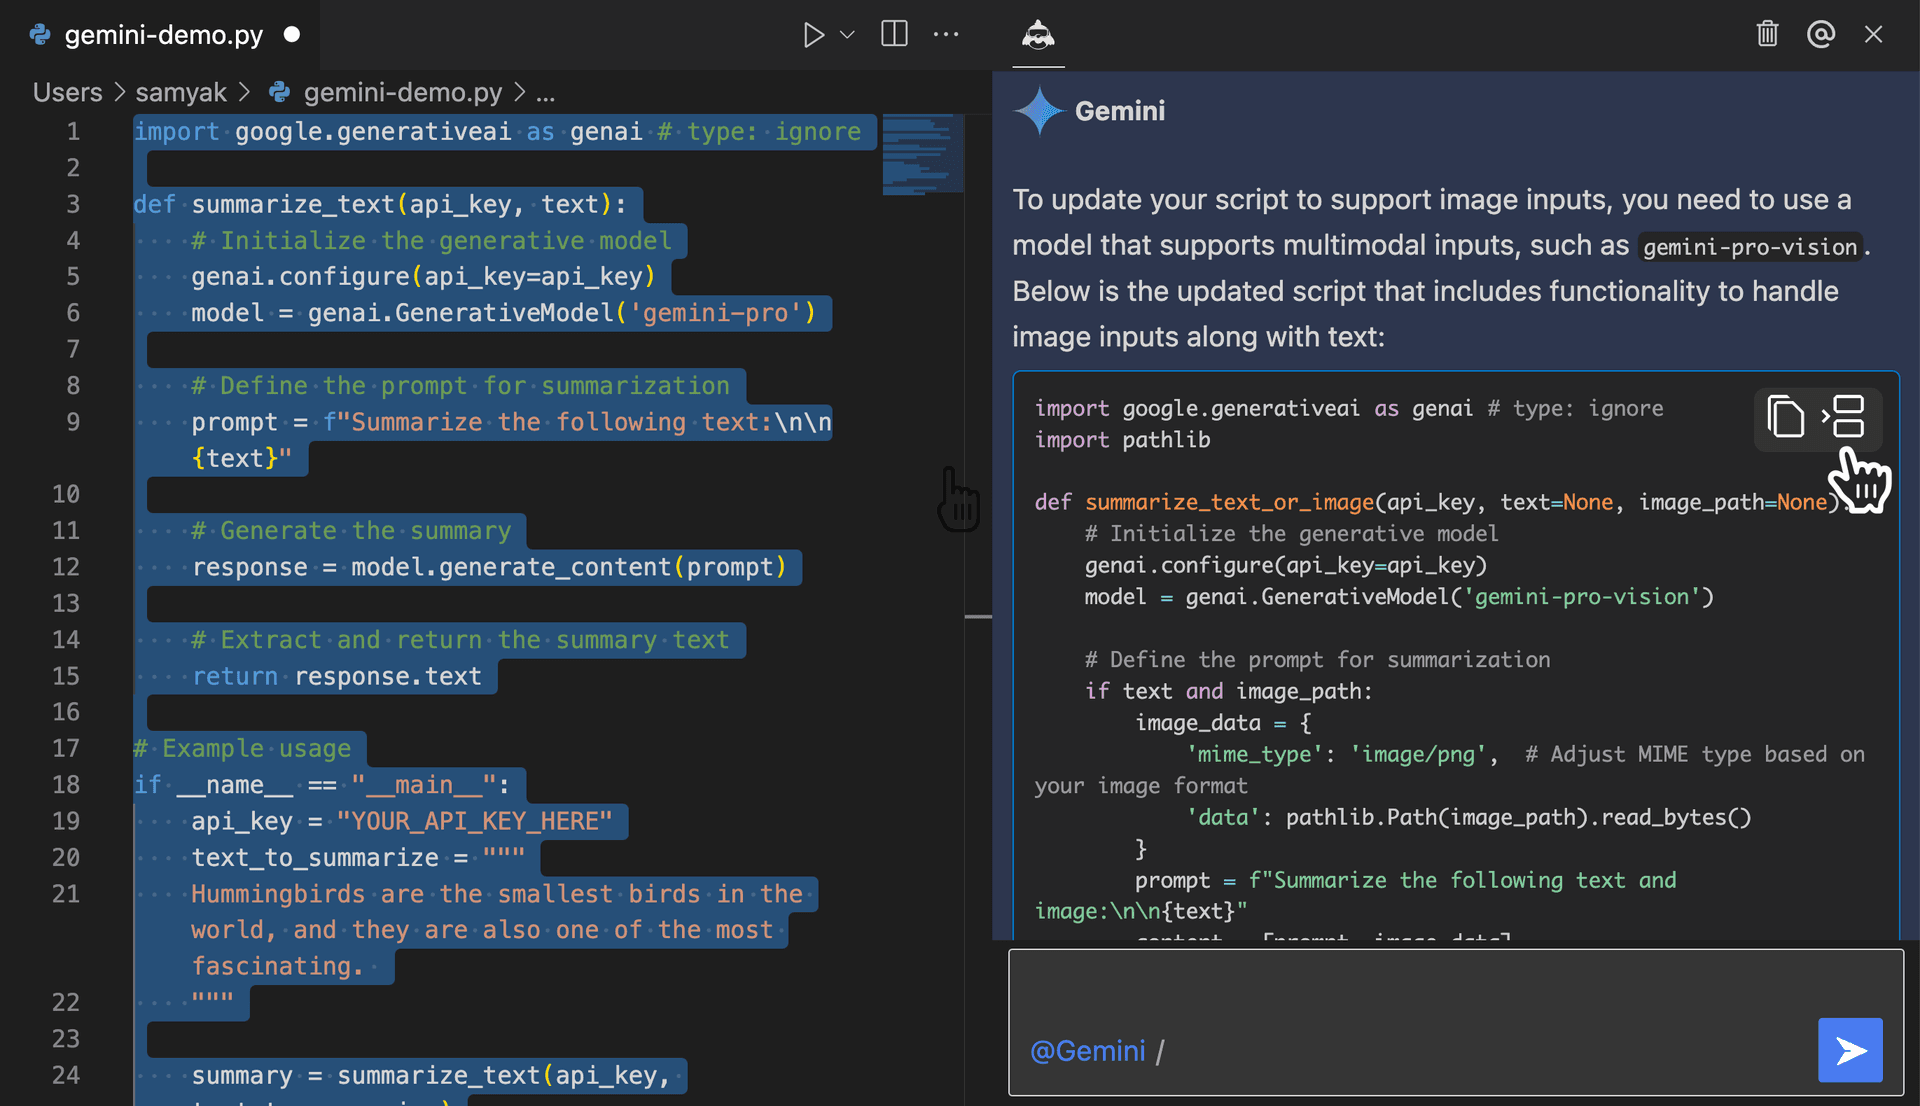Screen dimensions: 1920x1106
Task: Click the Python file icon in breadcrumb
Action: pos(280,92)
